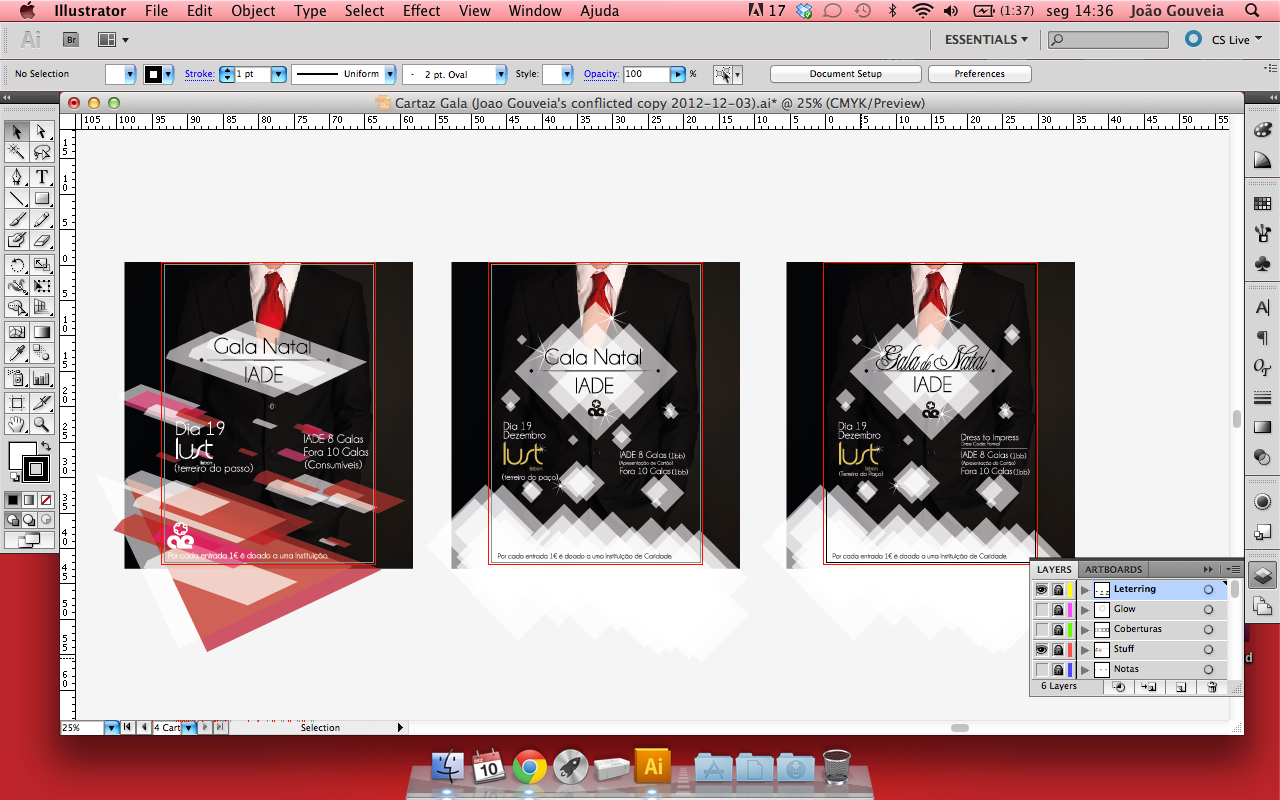Screen dimensions: 1280x800
Task: Hide the Stuff layer
Action: [x=1042, y=650]
